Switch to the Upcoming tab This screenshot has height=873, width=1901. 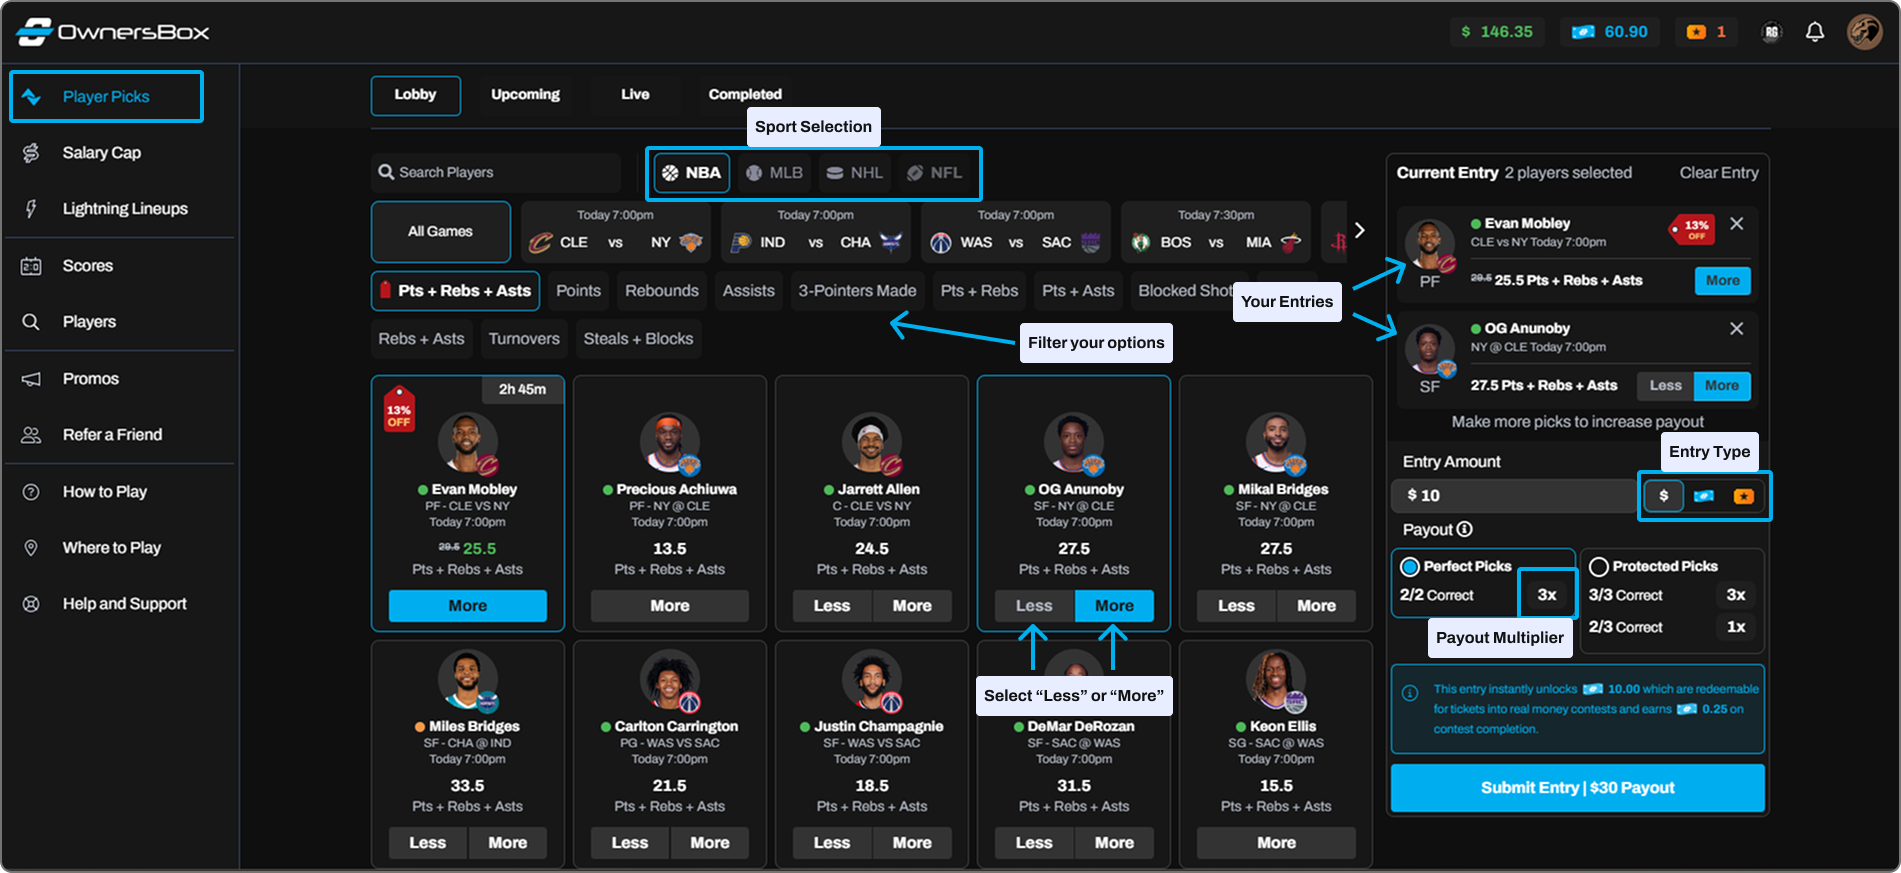[525, 95]
